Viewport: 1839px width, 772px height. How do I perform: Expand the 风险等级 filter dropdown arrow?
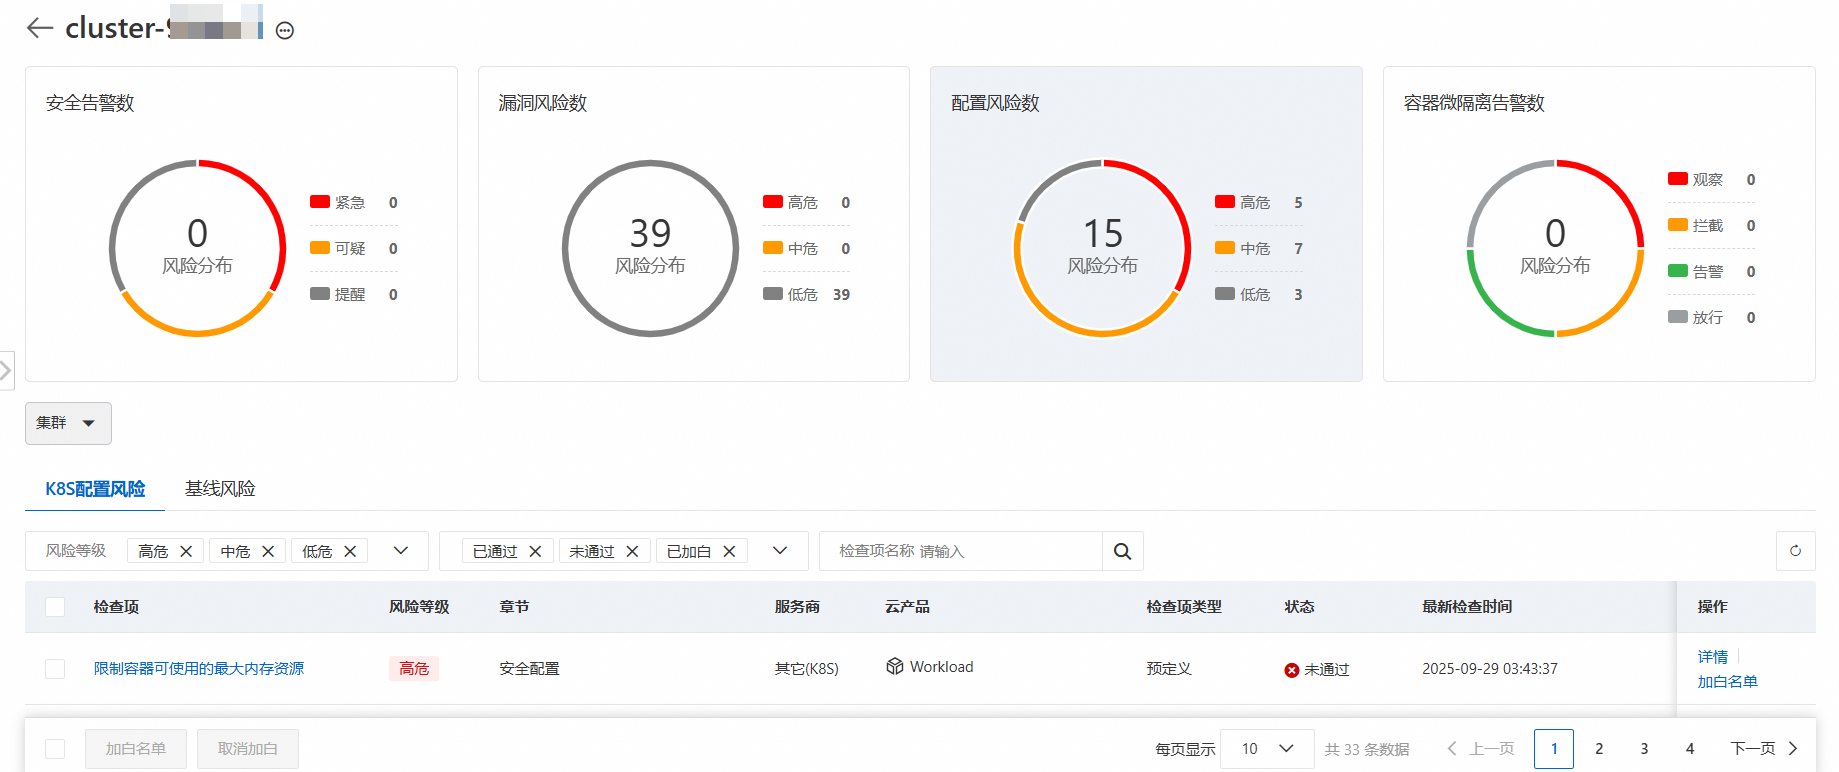(x=401, y=551)
